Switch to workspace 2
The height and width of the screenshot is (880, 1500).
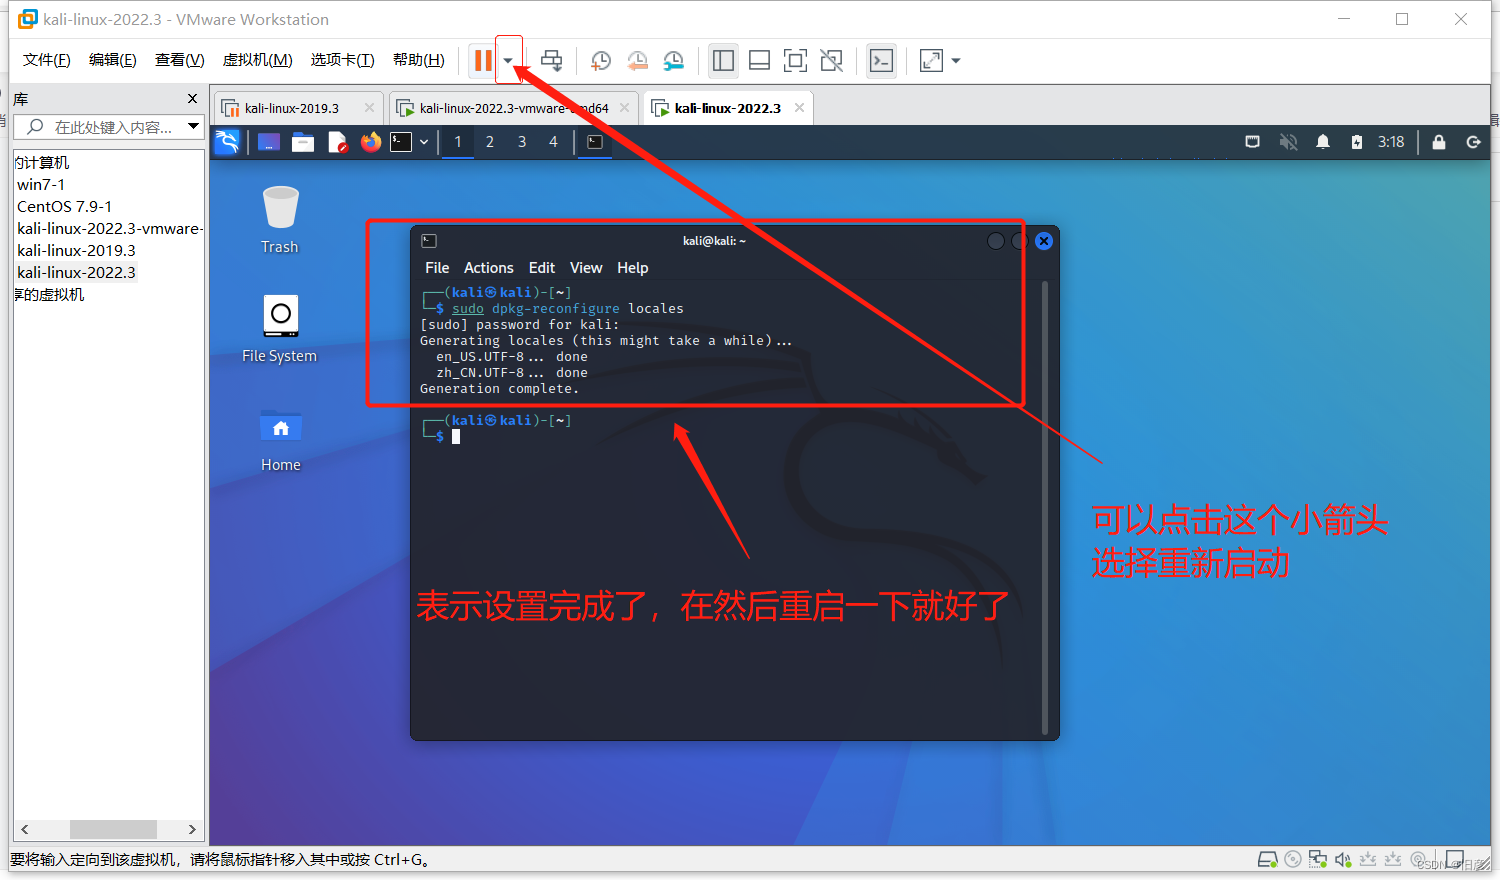(490, 142)
